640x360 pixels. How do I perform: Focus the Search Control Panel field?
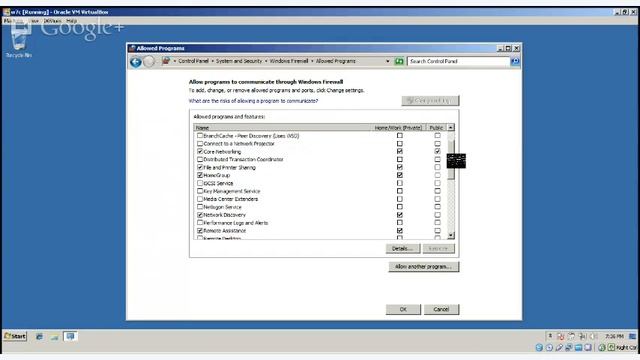[x=458, y=61]
